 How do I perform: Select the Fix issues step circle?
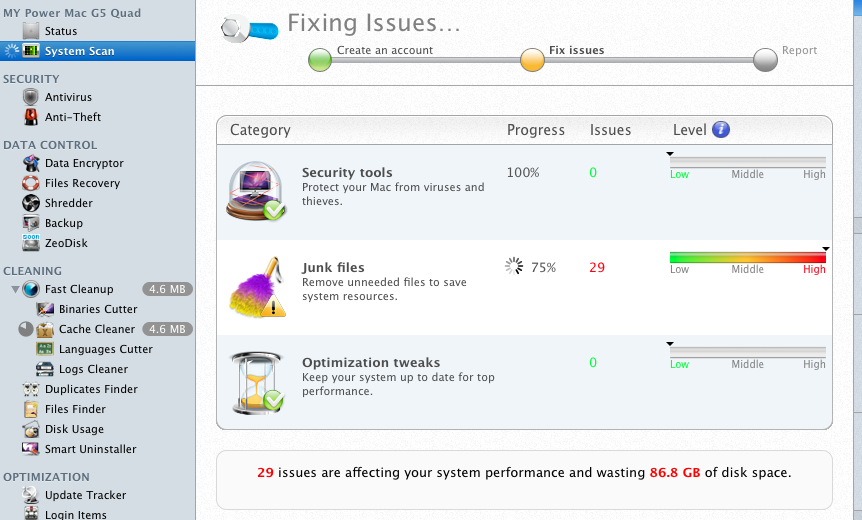coord(532,61)
